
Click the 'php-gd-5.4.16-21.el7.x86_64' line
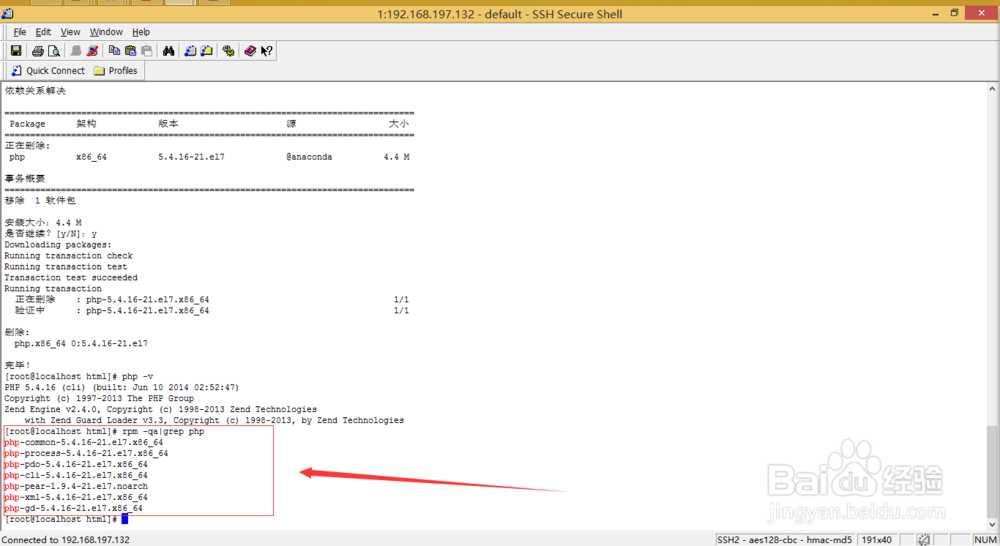tap(73, 508)
